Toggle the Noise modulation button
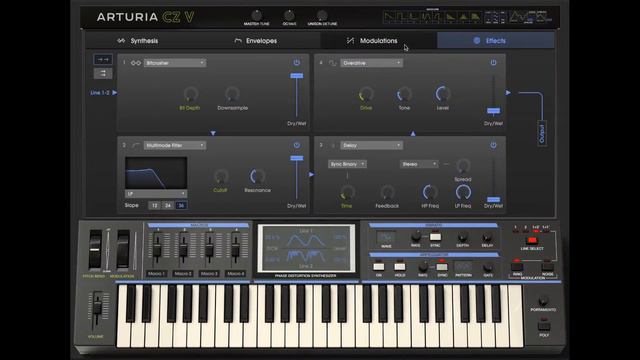The width and height of the screenshot is (640, 360). coord(547,267)
